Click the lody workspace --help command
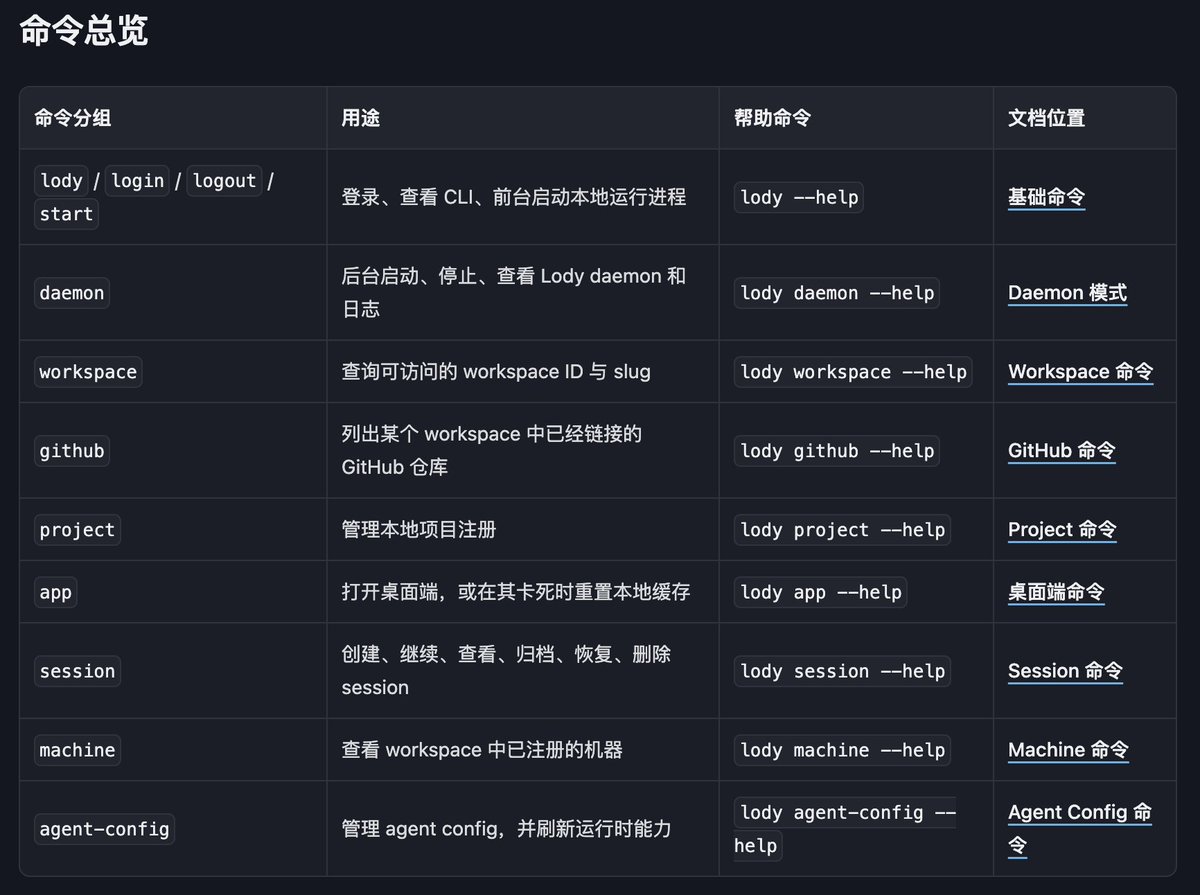Screen dimensions: 1200x895 [x=853, y=372]
